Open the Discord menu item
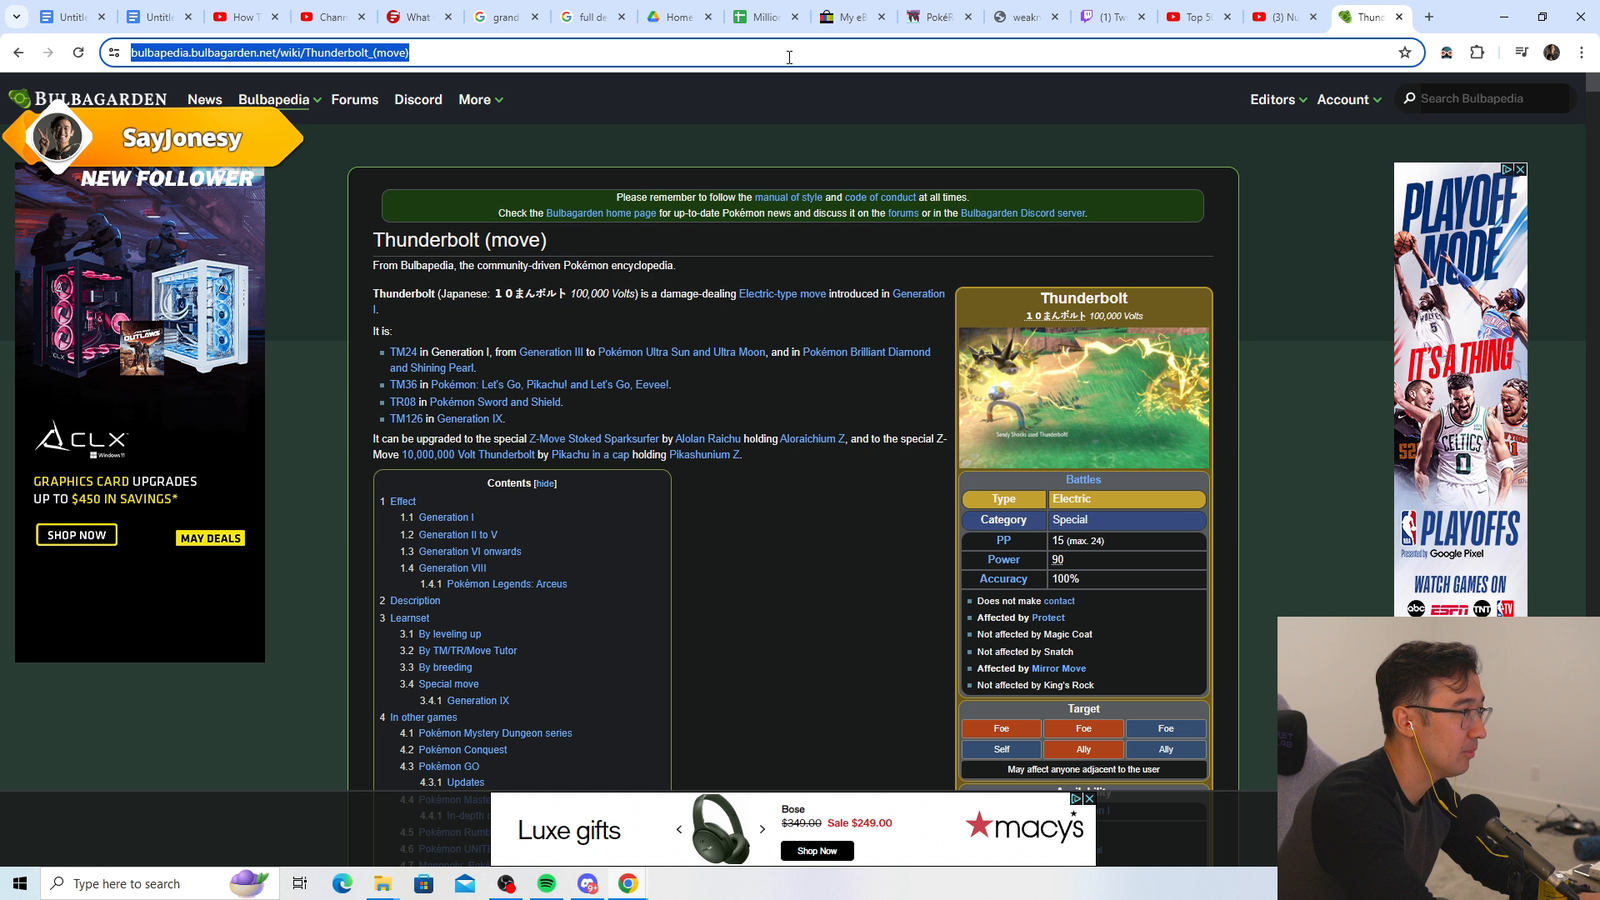This screenshot has width=1600, height=900. tap(418, 99)
